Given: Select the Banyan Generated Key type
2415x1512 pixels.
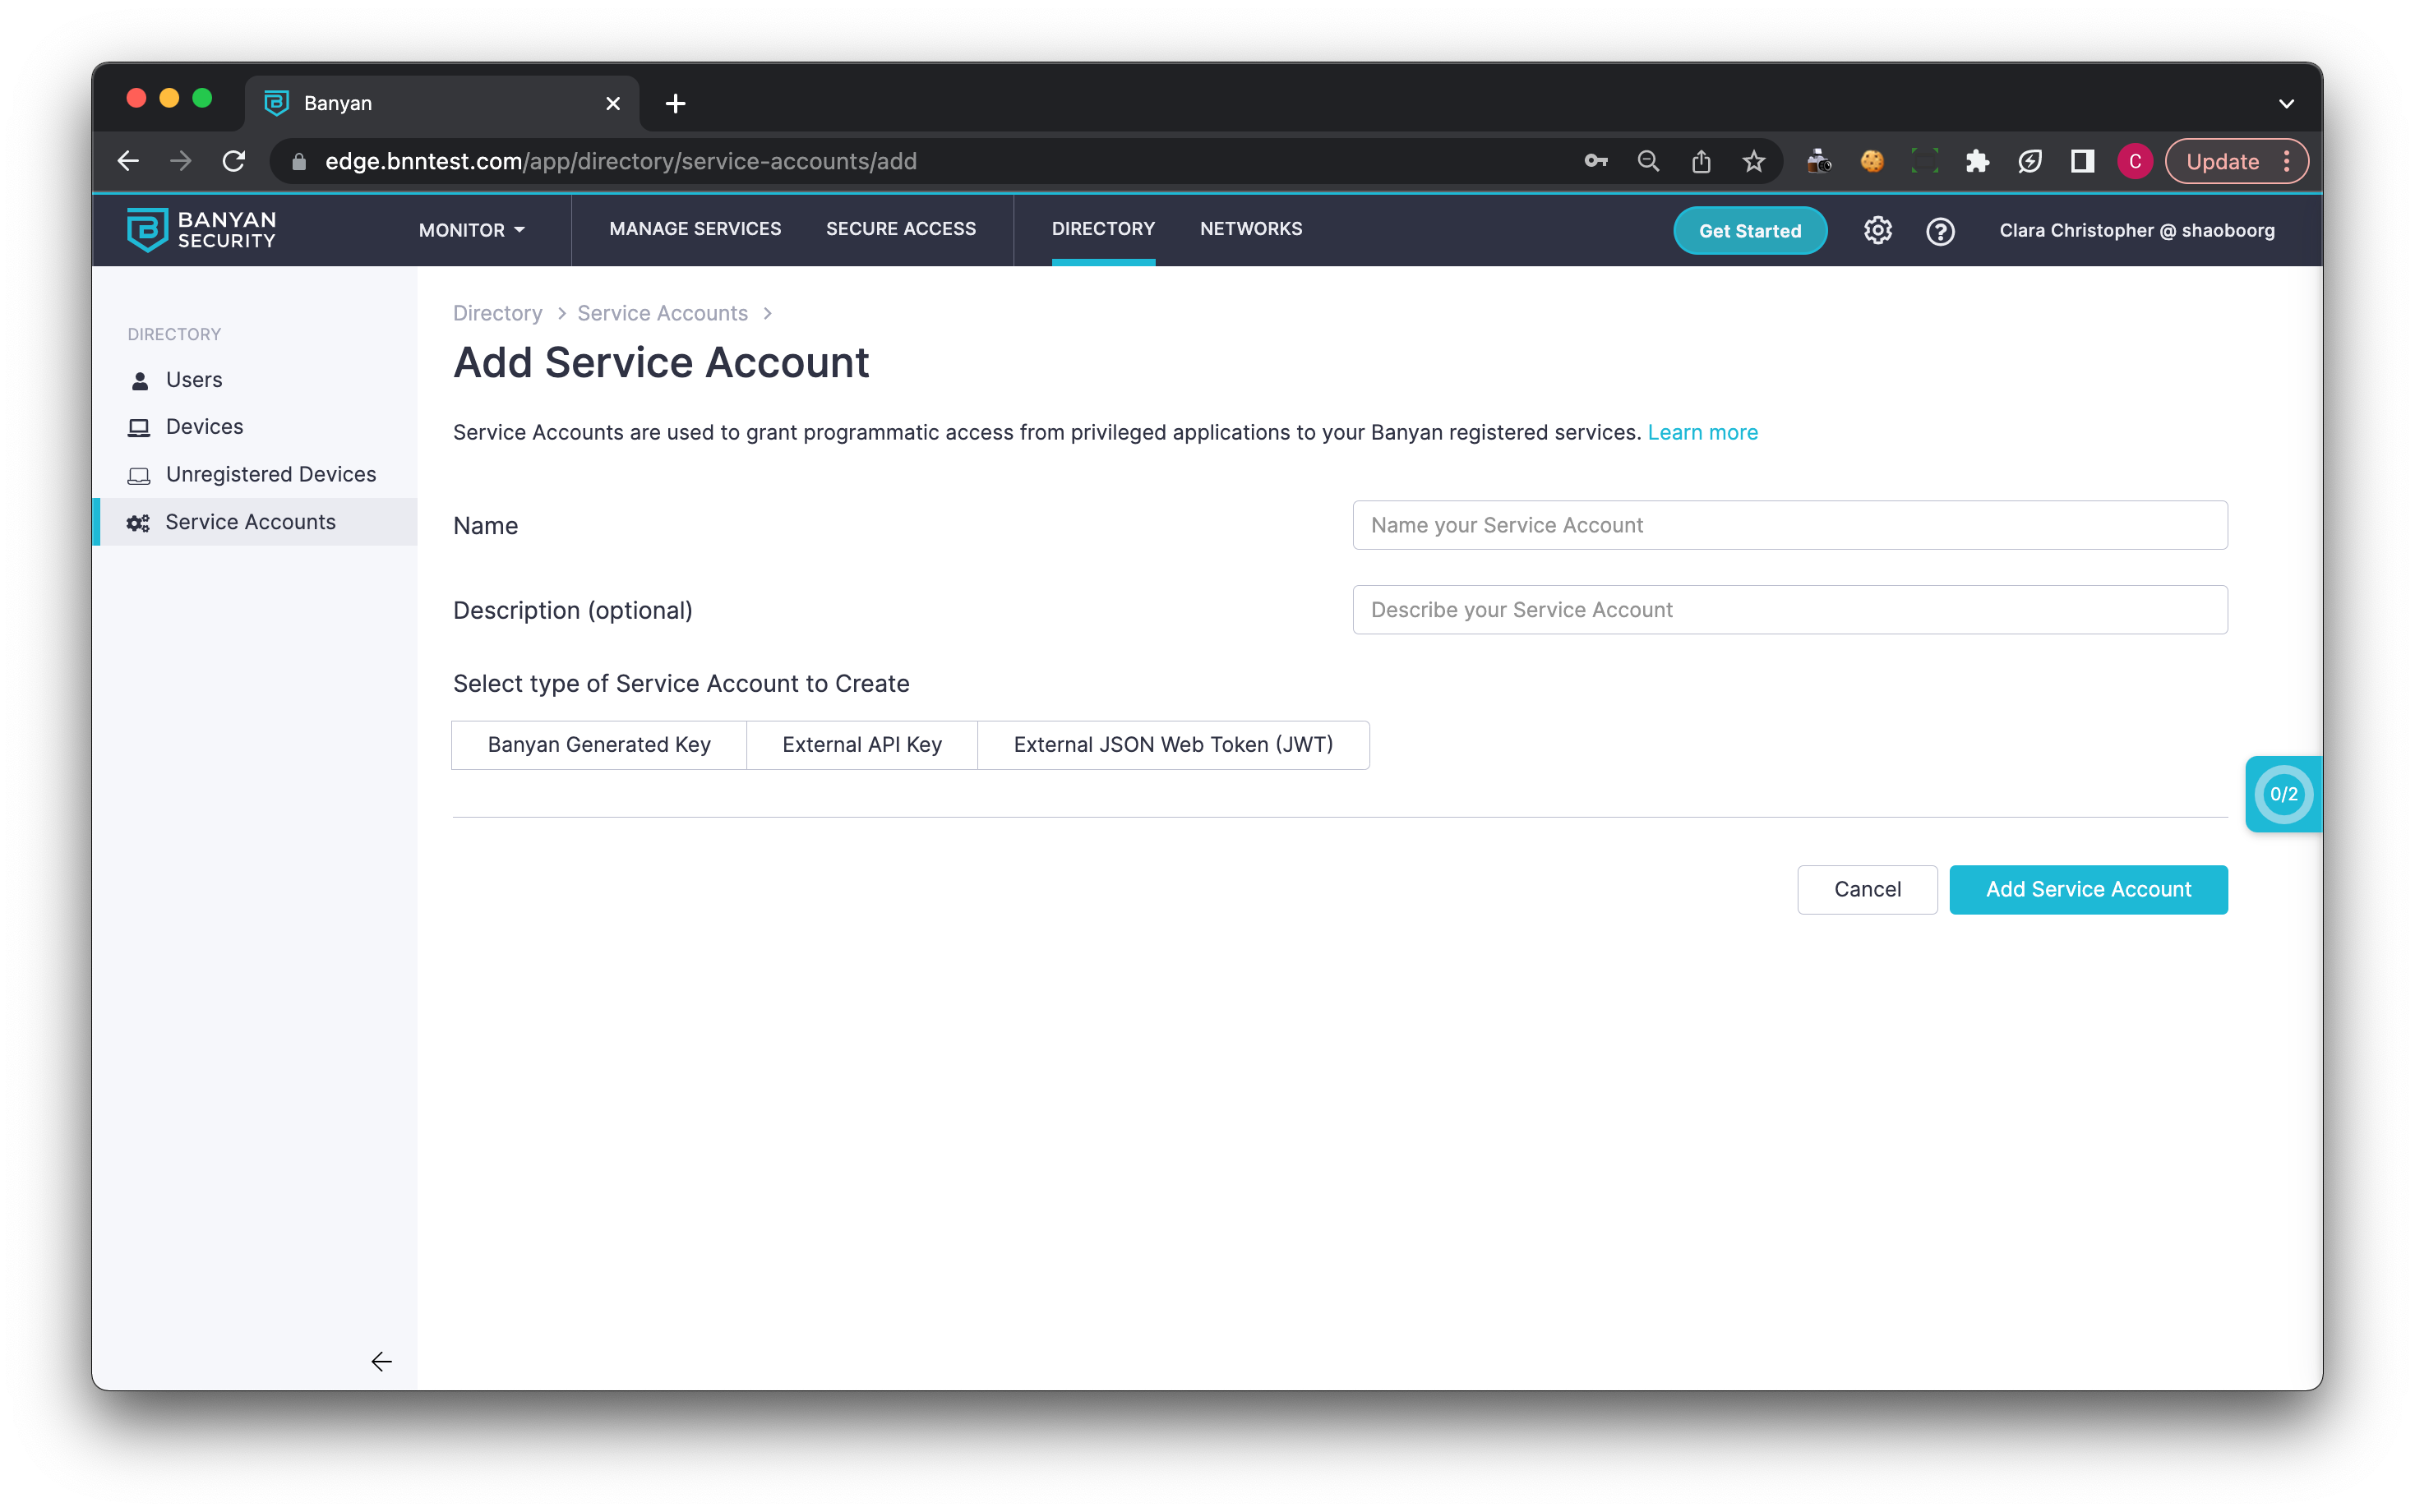Looking at the screenshot, I should tap(599, 745).
